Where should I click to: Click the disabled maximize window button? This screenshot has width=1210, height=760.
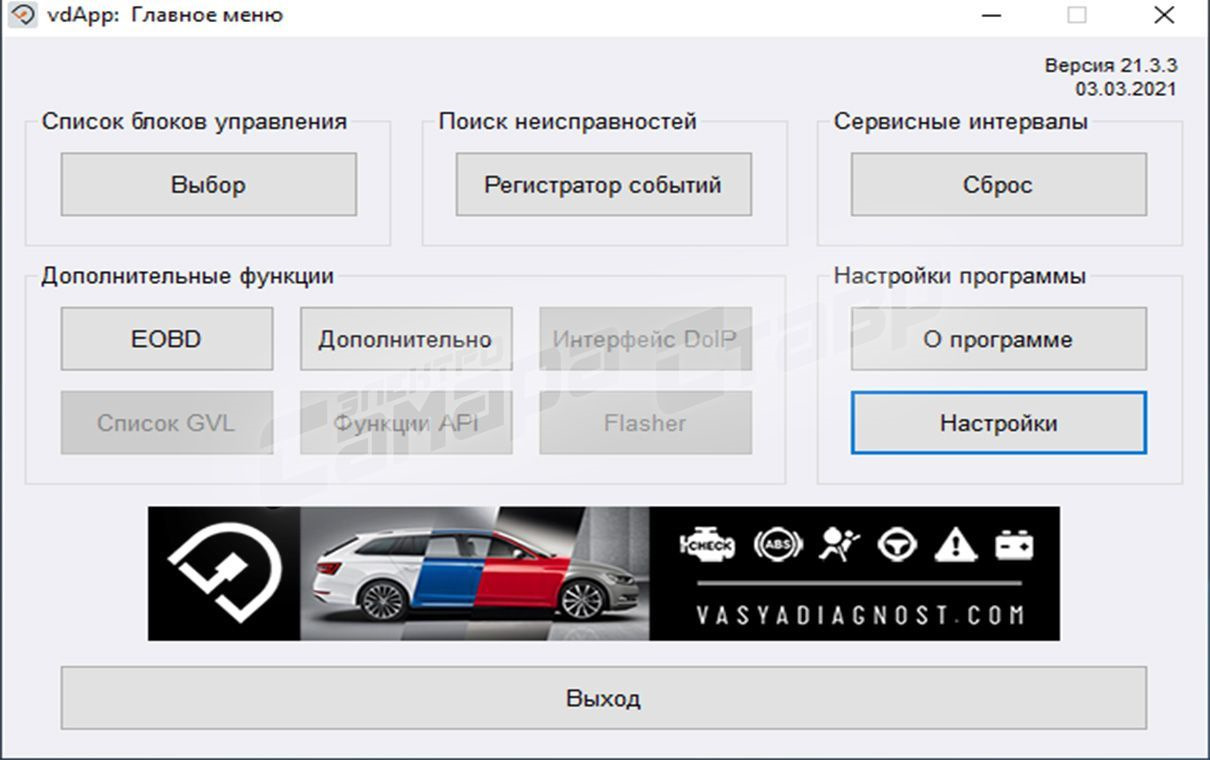[1077, 15]
